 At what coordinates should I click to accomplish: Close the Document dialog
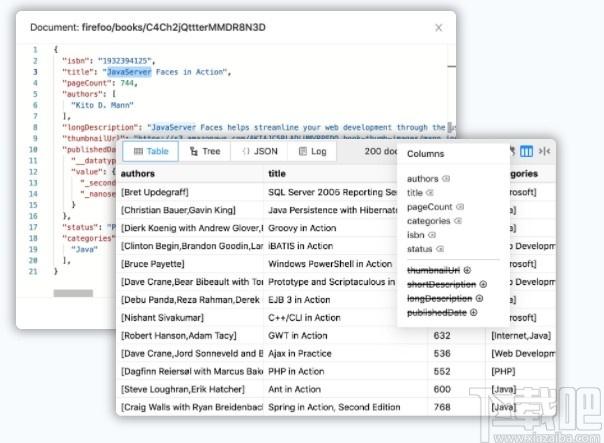pyautogui.click(x=438, y=29)
